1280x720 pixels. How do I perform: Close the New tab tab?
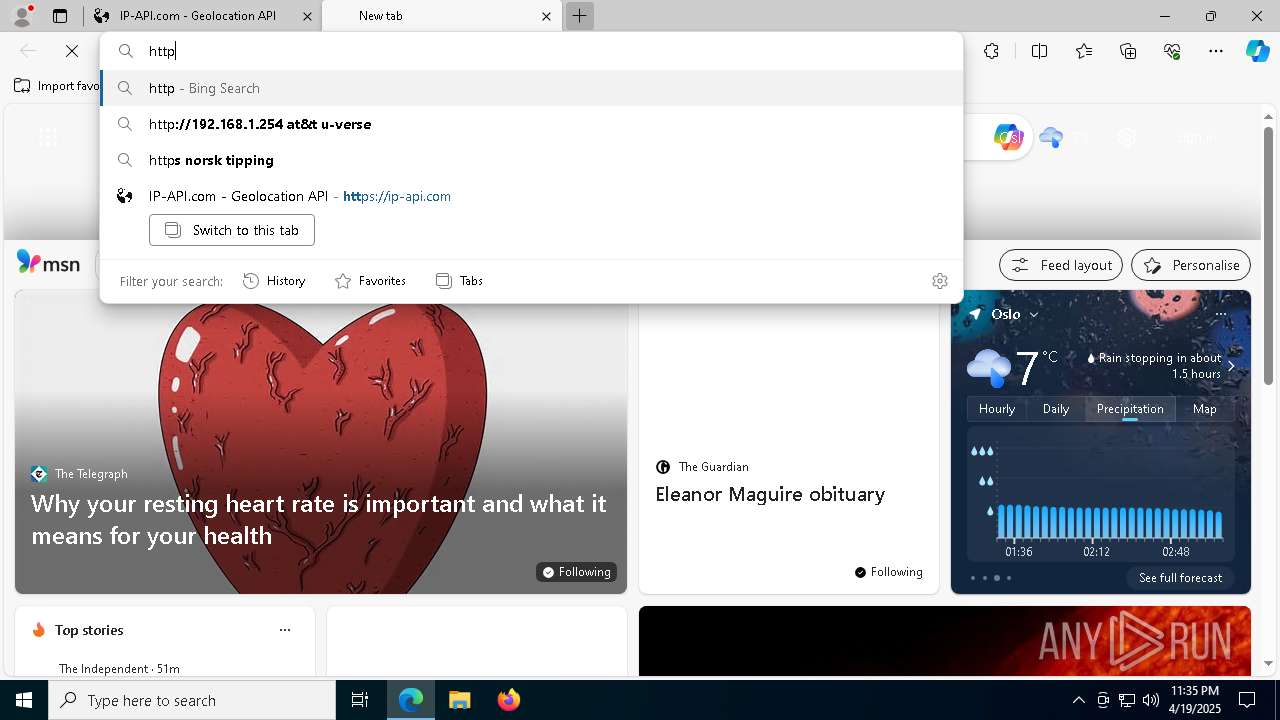tap(546, 16)
